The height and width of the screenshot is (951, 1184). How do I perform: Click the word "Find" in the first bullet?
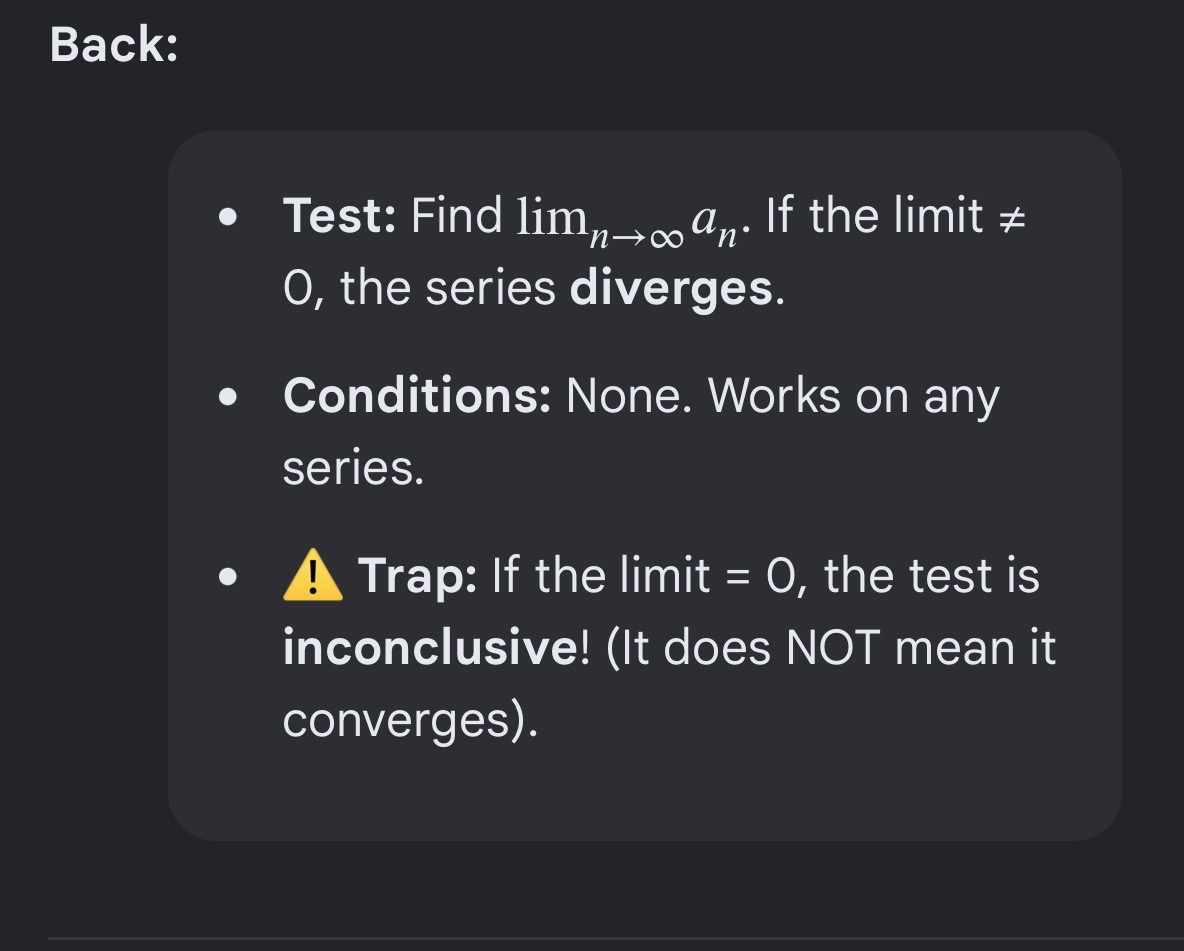coord(456,216)
